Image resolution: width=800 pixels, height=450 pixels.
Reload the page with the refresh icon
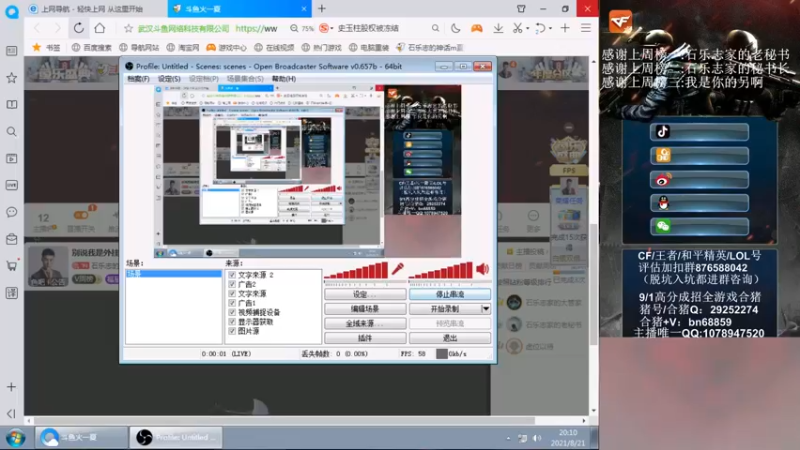pos(79,28)
